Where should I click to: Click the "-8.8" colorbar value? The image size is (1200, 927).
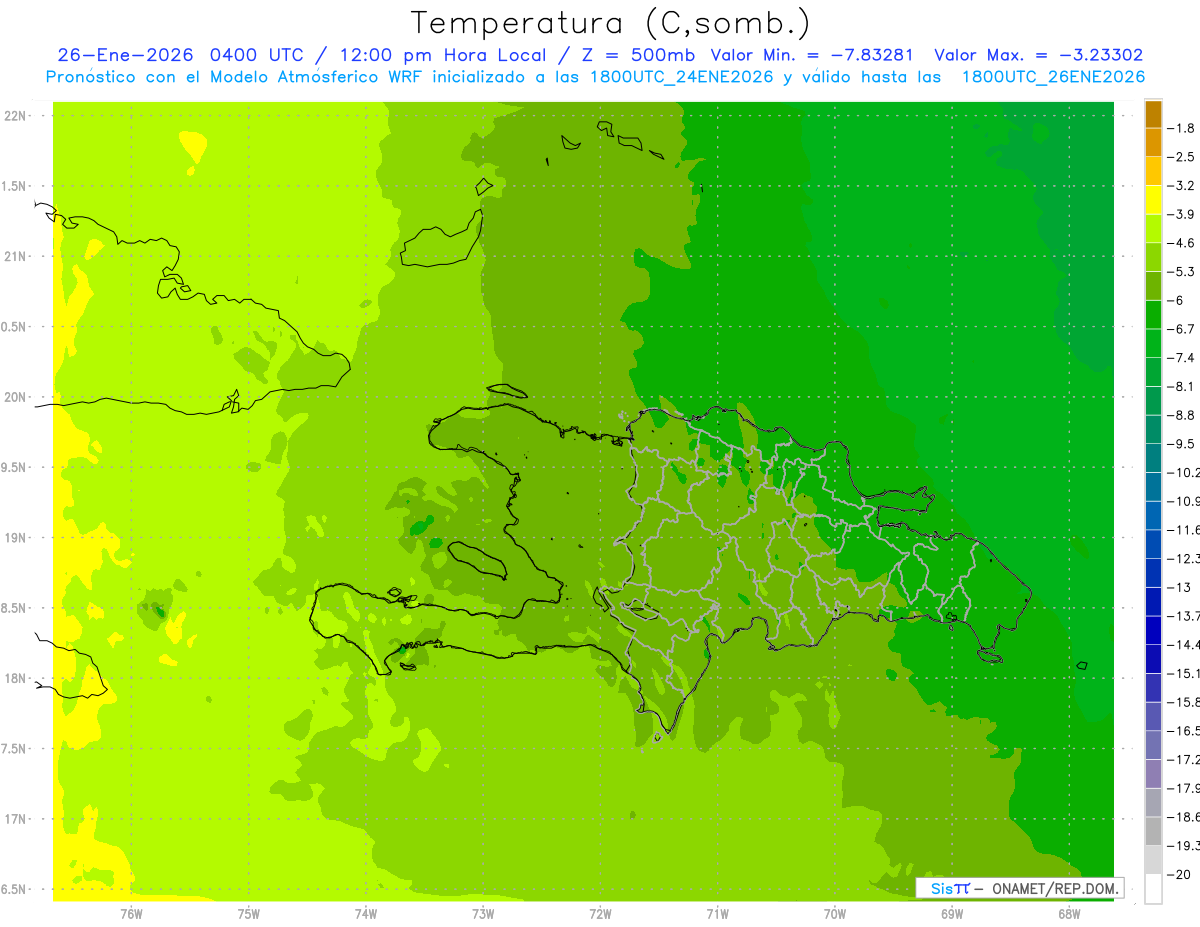[x=1181, y=415]
